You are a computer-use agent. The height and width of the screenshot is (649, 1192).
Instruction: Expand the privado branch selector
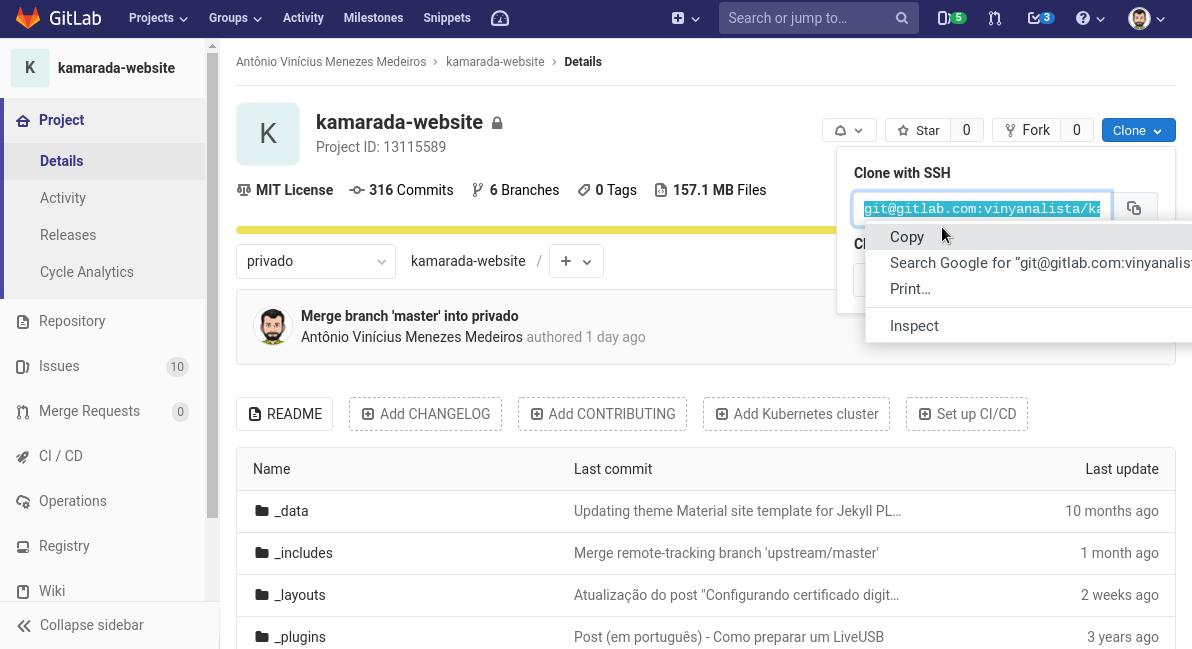pyautogui.click(x=315, y=261)
